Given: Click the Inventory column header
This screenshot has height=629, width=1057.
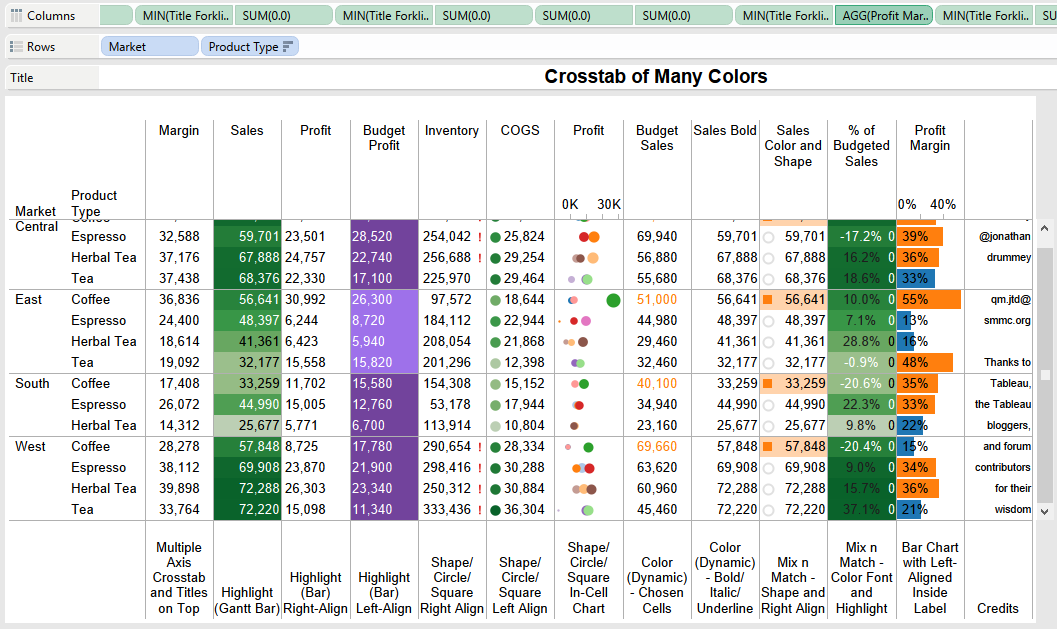Looking at the screenshot, I should click(452, 130).
